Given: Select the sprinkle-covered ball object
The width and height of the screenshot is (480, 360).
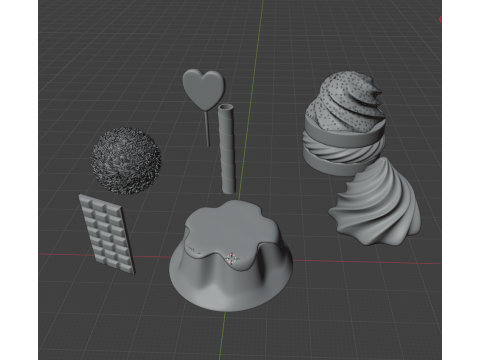Looking at the screenshot, I should [126, 160].
